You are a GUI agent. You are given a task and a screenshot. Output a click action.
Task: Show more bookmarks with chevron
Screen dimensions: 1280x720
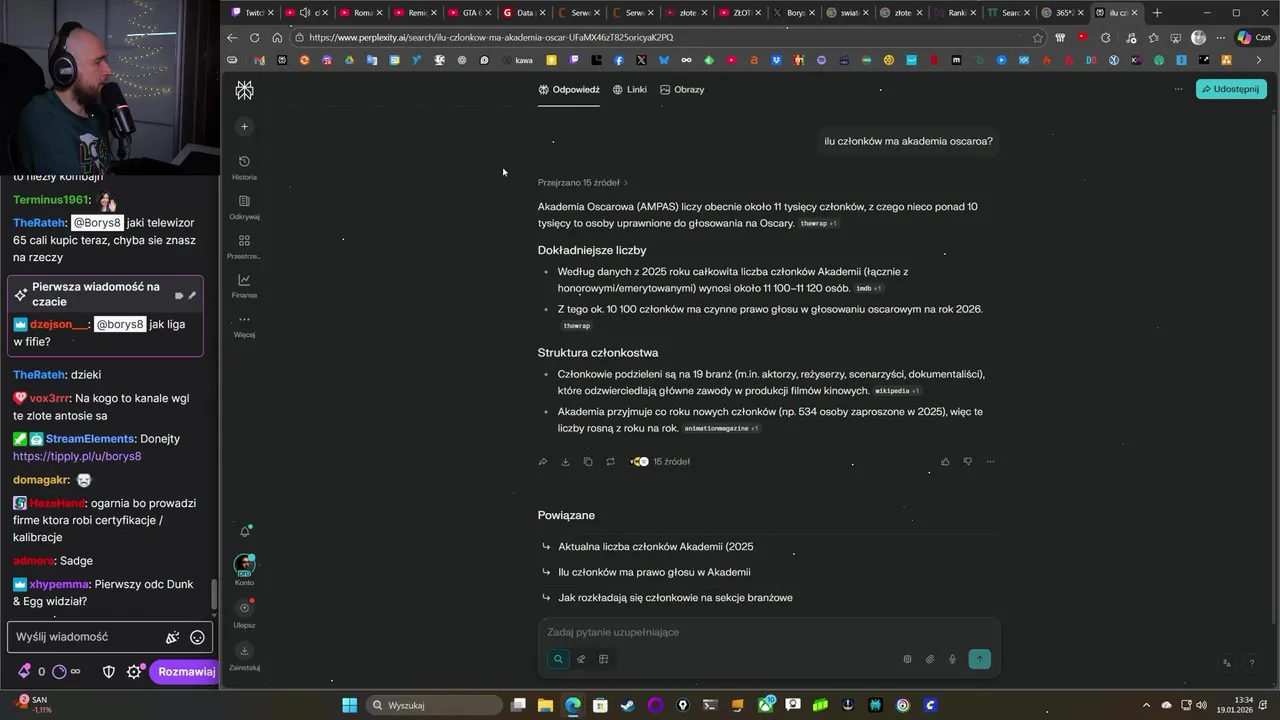(x=1259, y=60)
